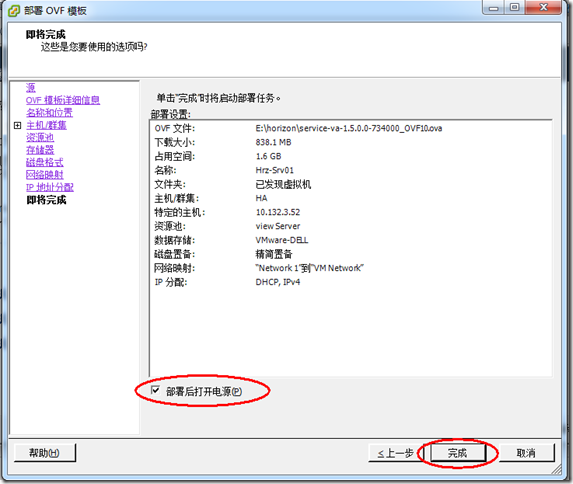Open the 源 step link
The image size is (573, 484).
coord(31,88)
